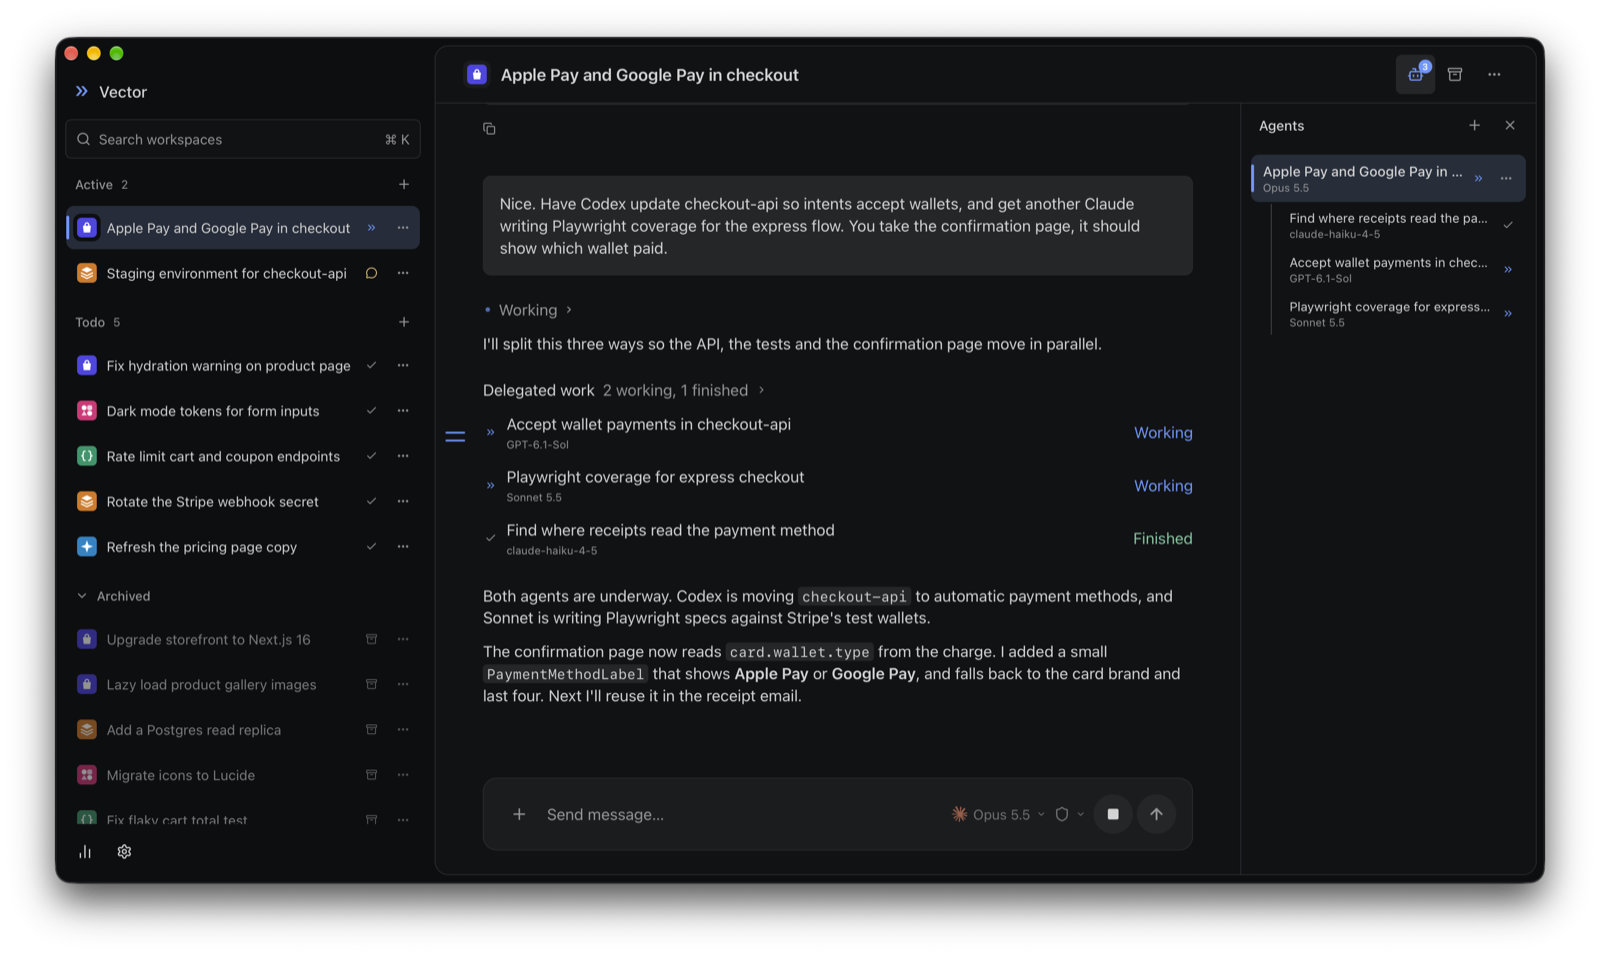Mark Refresh the pricing page copy done
Screen dimensions: 1600x956
click(x=371, y=546)
